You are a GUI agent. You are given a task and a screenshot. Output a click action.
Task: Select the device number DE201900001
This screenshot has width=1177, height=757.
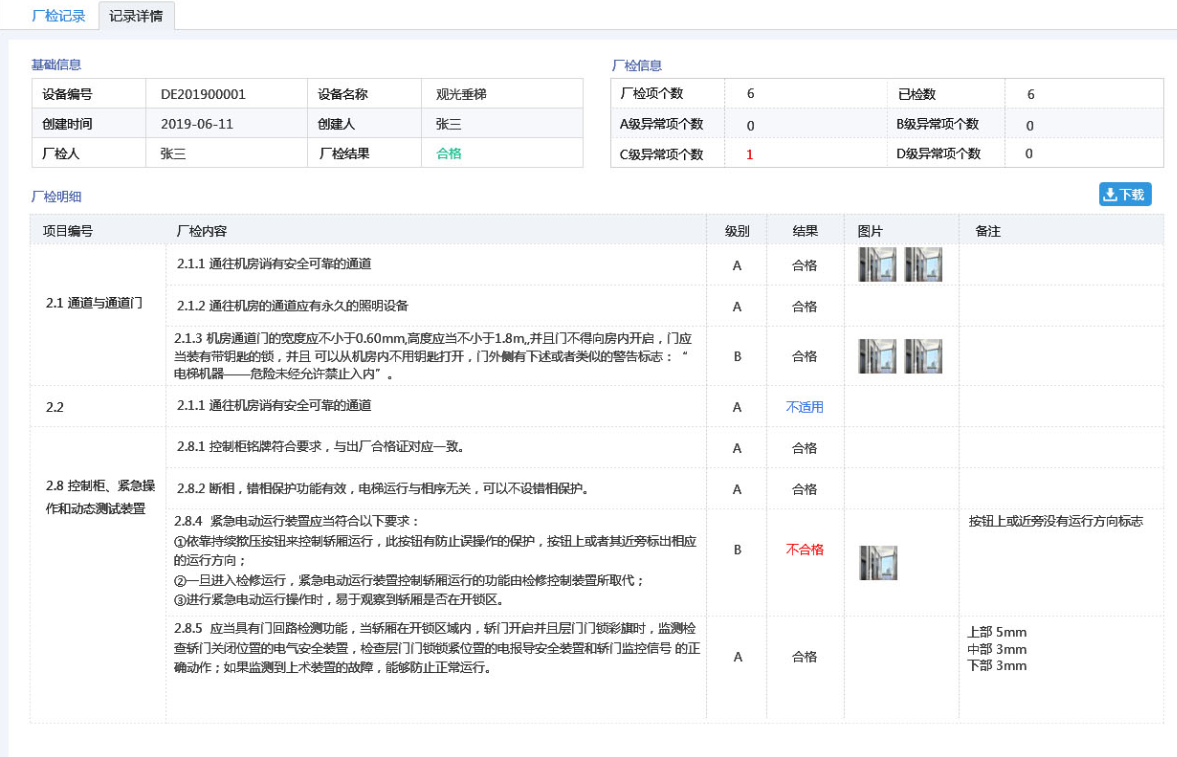(203, 95)
